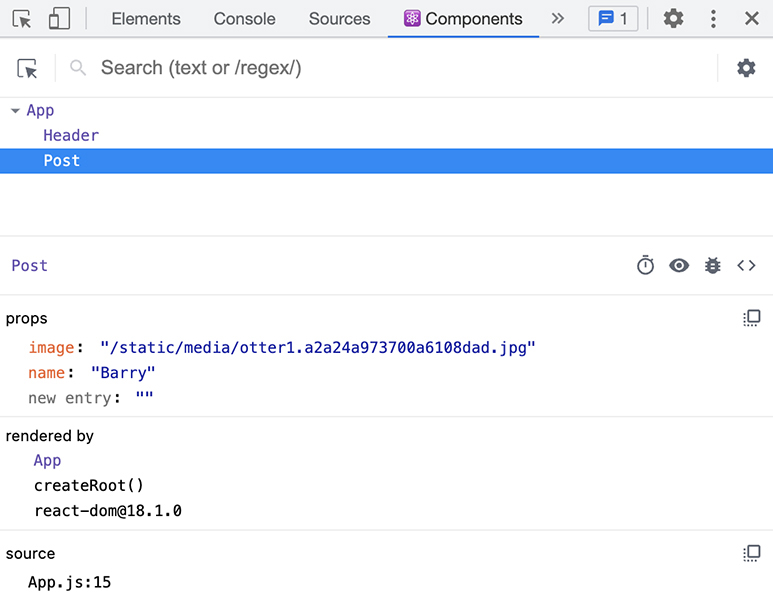The width and height of the screenshot is (773, 612).
Task: Copy props to clipboard icon
Action: (752, 318)
